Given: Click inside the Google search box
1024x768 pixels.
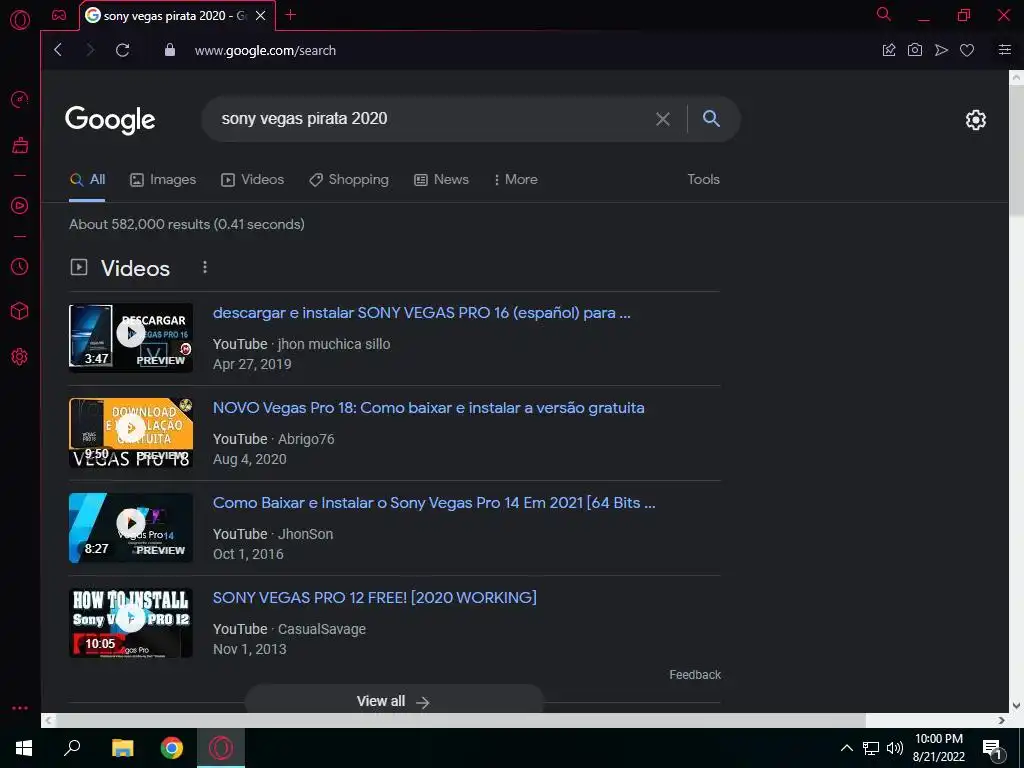Looking at the screenshot, I should pos(431,119).
